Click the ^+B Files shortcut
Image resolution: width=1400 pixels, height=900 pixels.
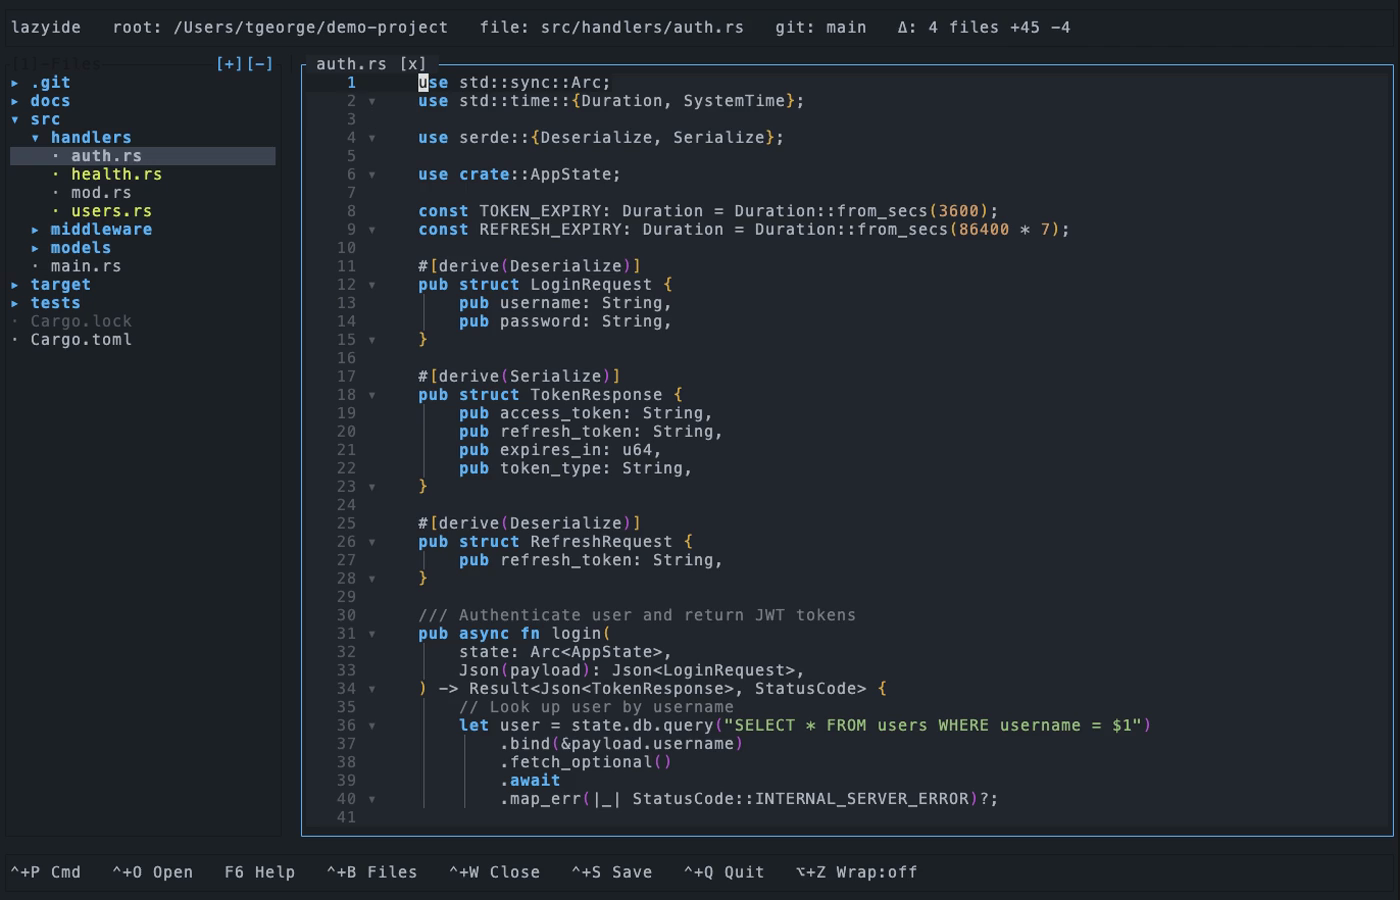pyautogui.click(x=371, y=872)
